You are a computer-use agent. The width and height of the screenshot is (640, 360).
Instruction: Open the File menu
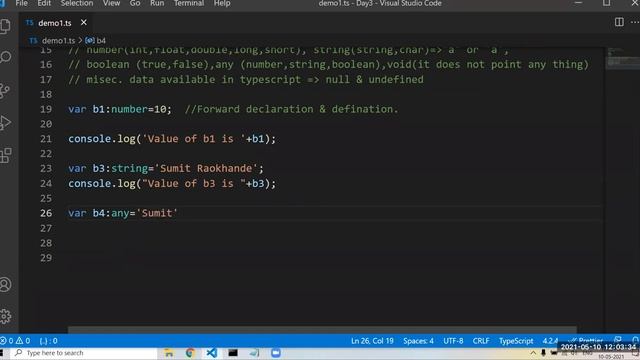[21, 3]
